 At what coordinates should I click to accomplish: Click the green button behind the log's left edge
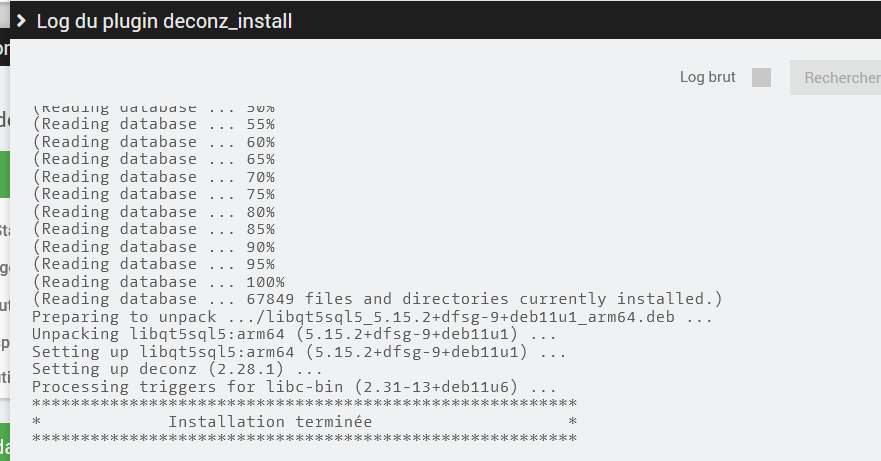pos(4,174)
